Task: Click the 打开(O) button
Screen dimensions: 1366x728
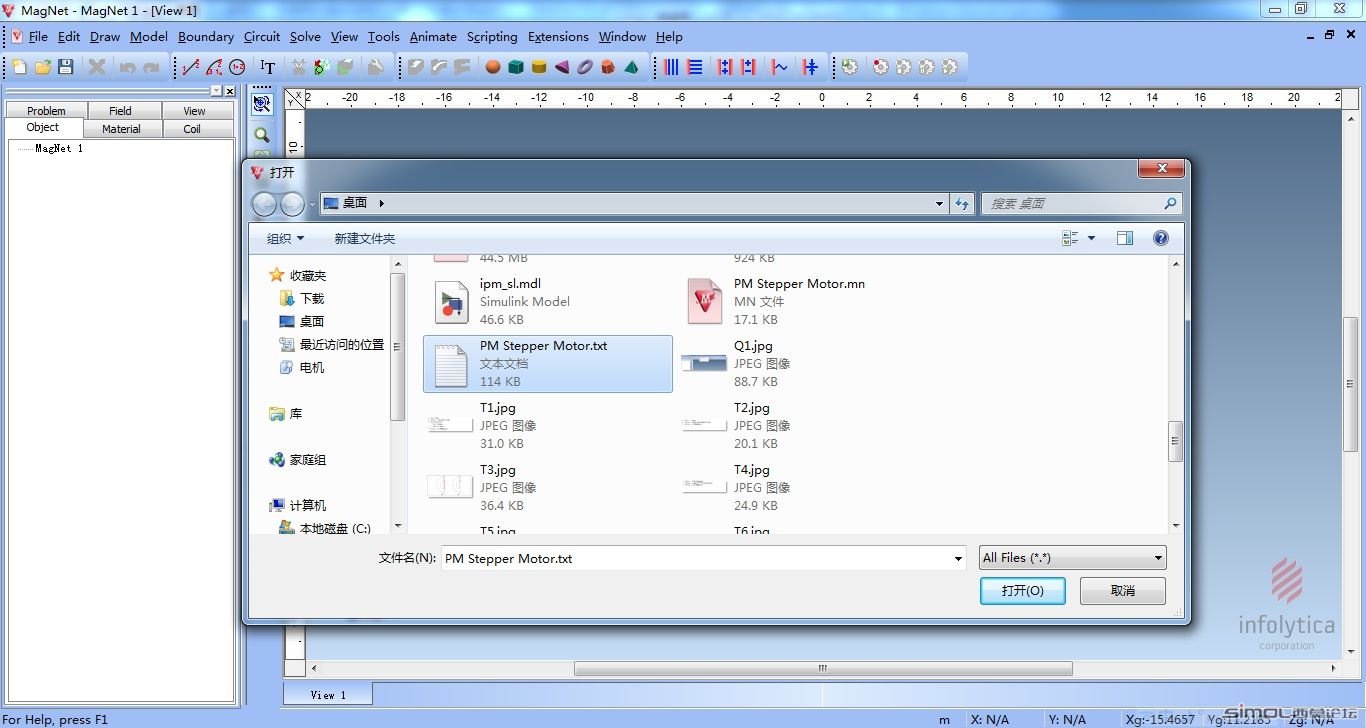Action: coord(1023,591)
